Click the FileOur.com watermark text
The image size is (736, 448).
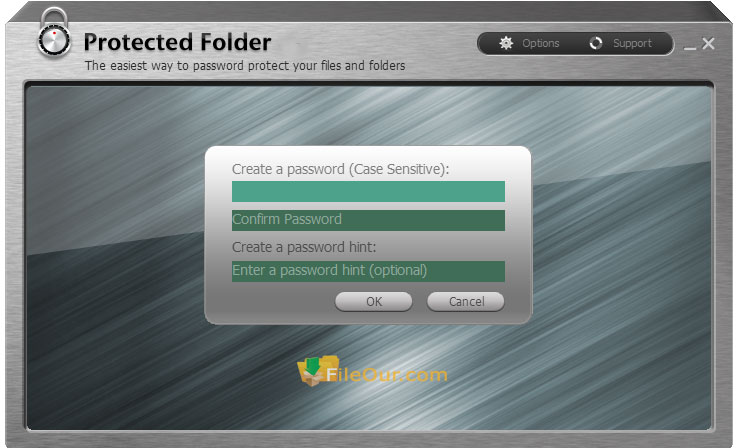pyautogui.click(x=387, y=375)
